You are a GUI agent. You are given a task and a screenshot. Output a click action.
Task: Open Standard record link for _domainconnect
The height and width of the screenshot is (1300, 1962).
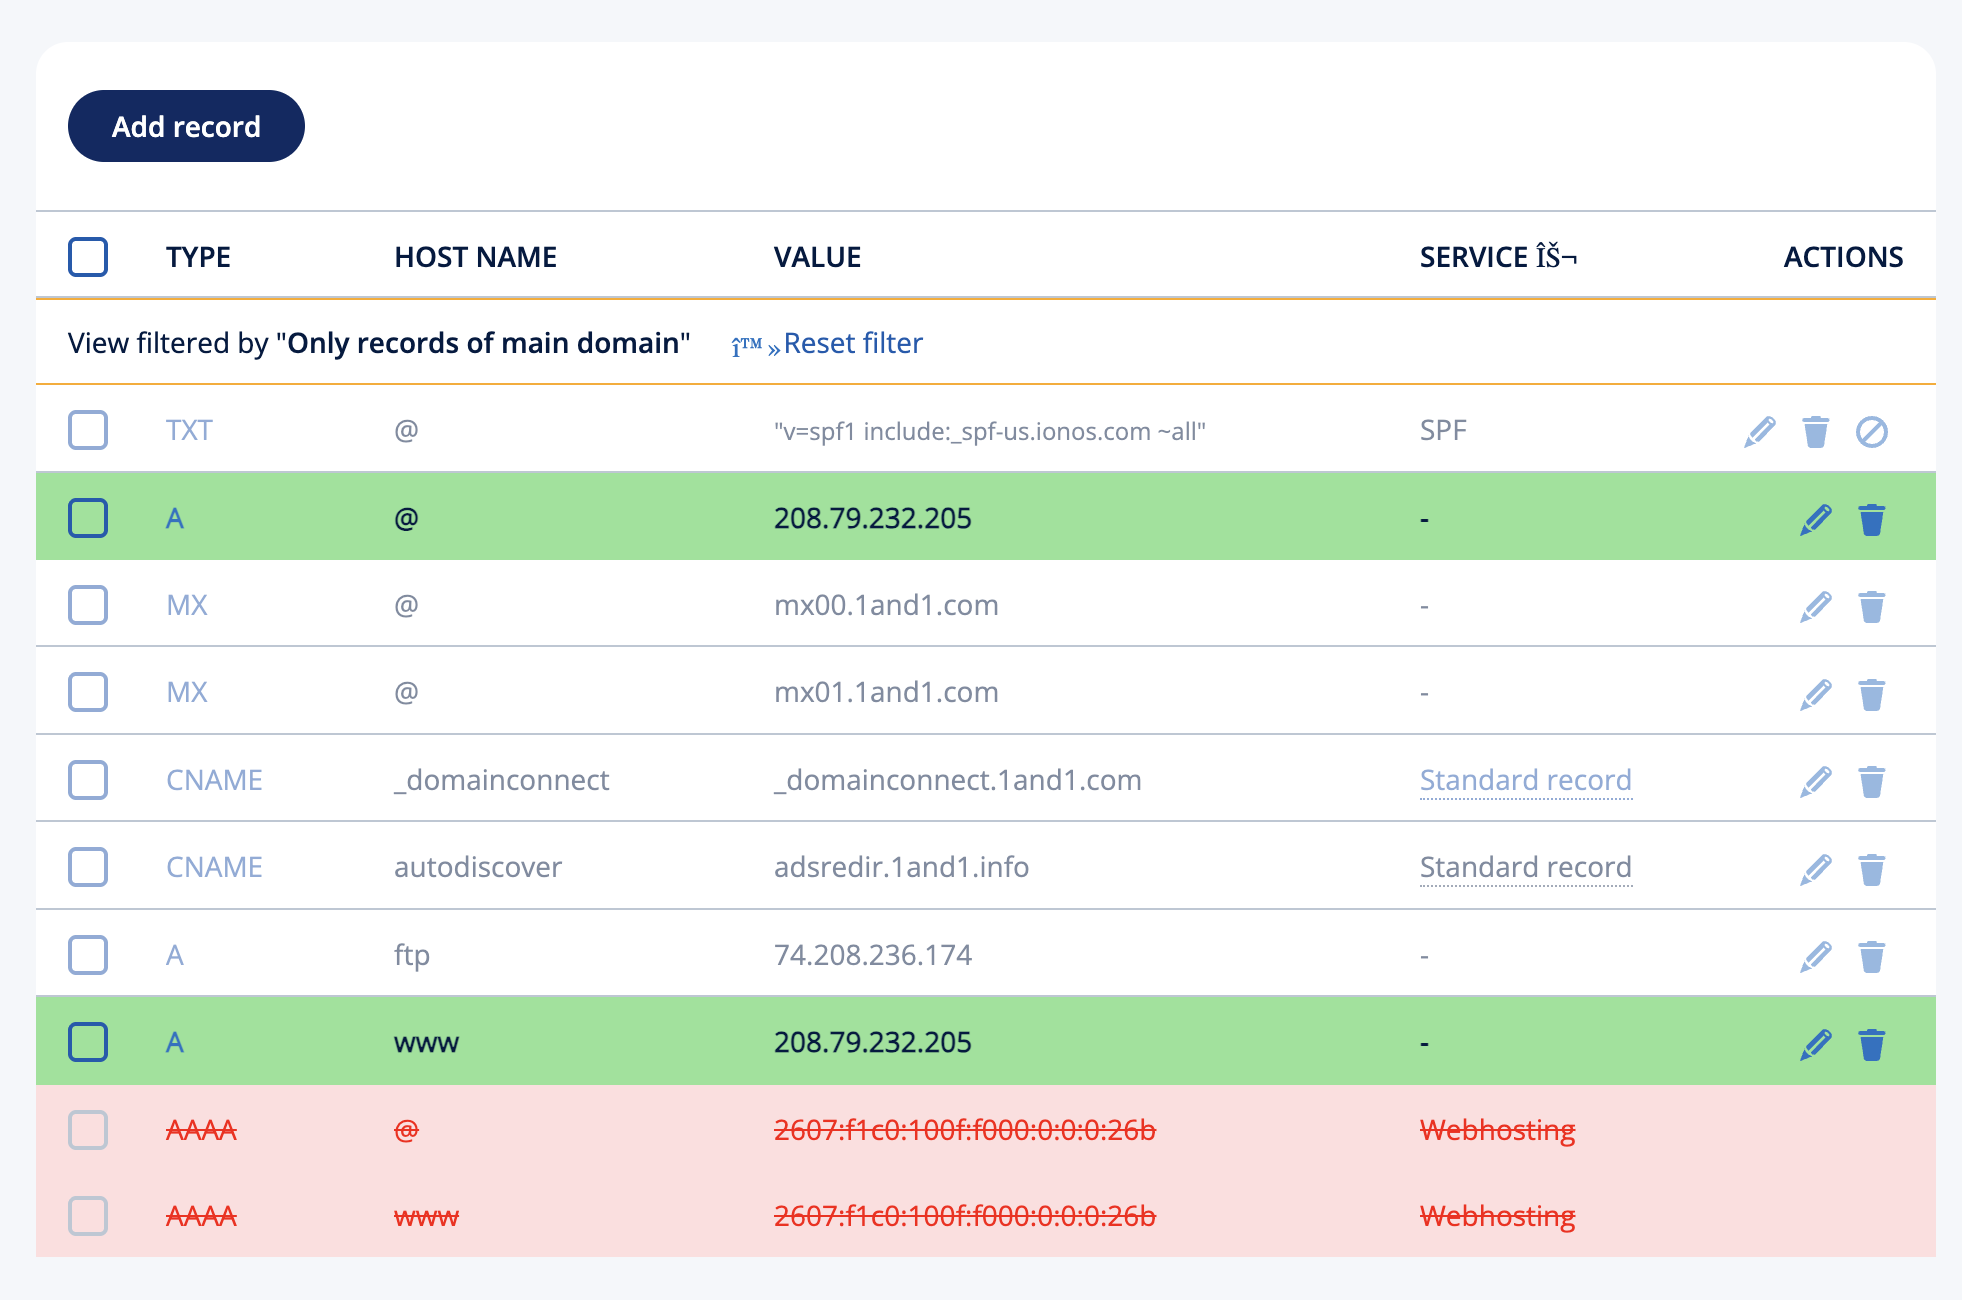1525,780
